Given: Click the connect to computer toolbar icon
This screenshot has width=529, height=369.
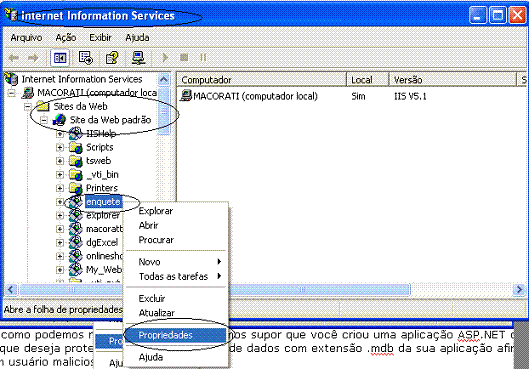Looking at the screenshot, I should coord(138,58).
